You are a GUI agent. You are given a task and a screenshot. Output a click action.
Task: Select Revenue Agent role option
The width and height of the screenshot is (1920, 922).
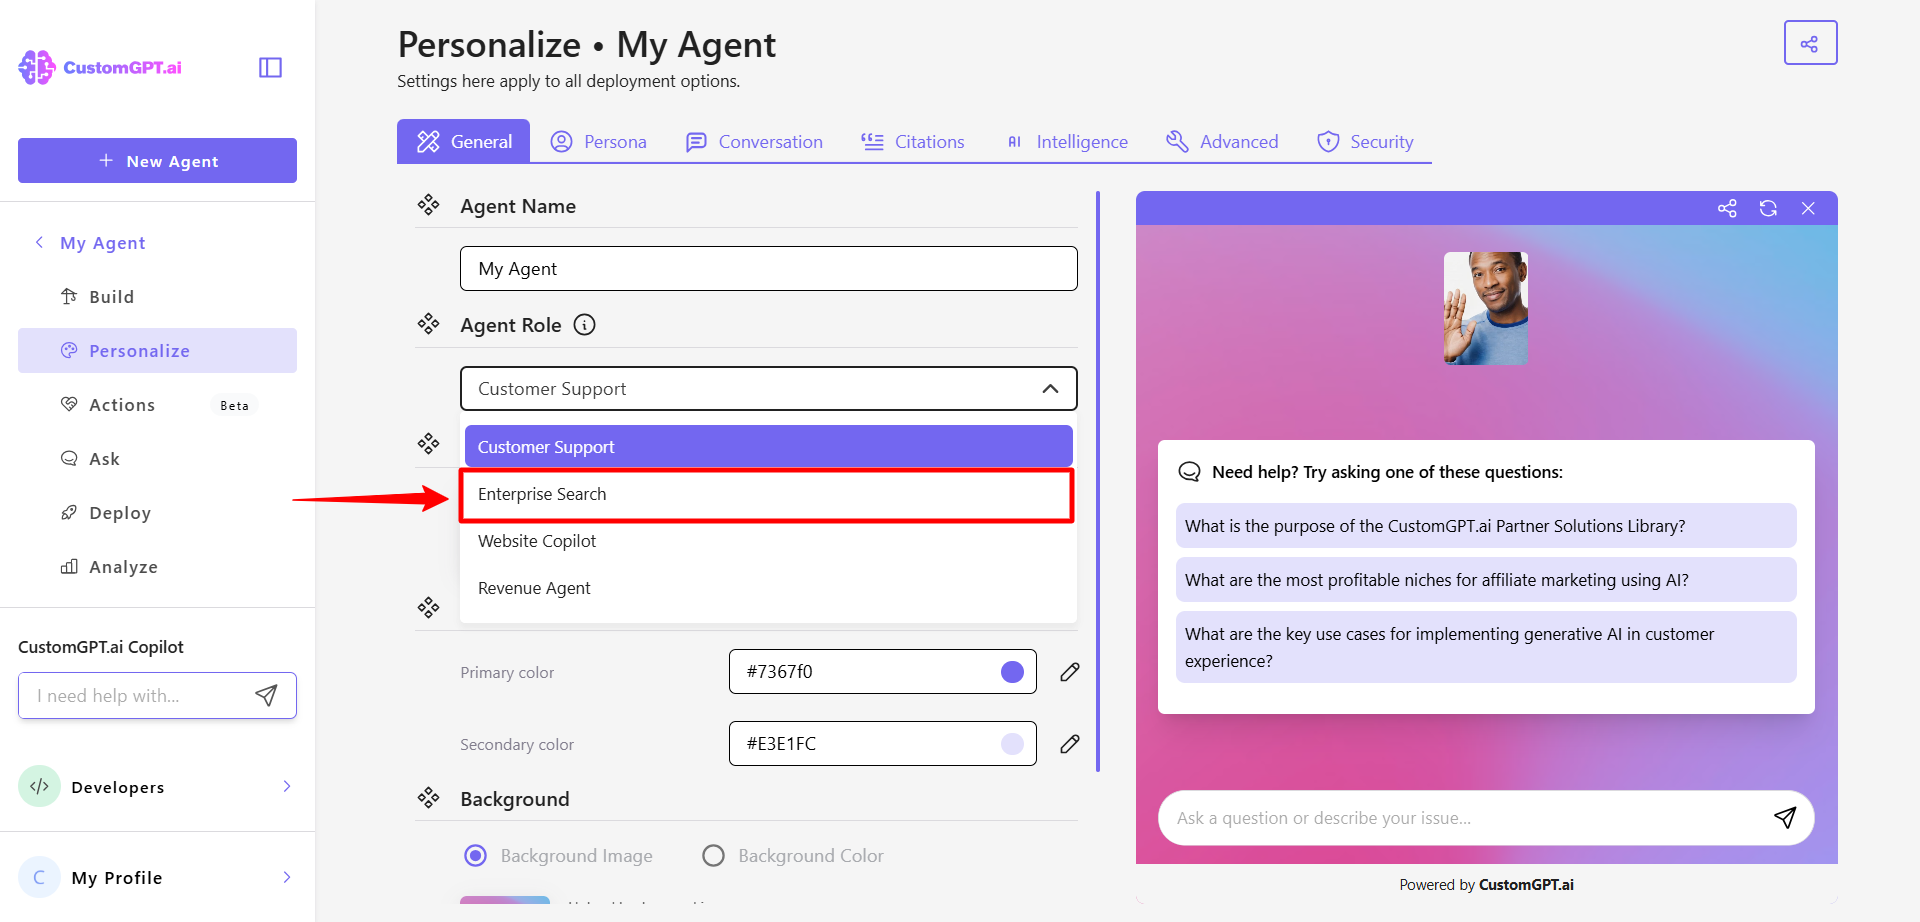(x=768, y=588)
